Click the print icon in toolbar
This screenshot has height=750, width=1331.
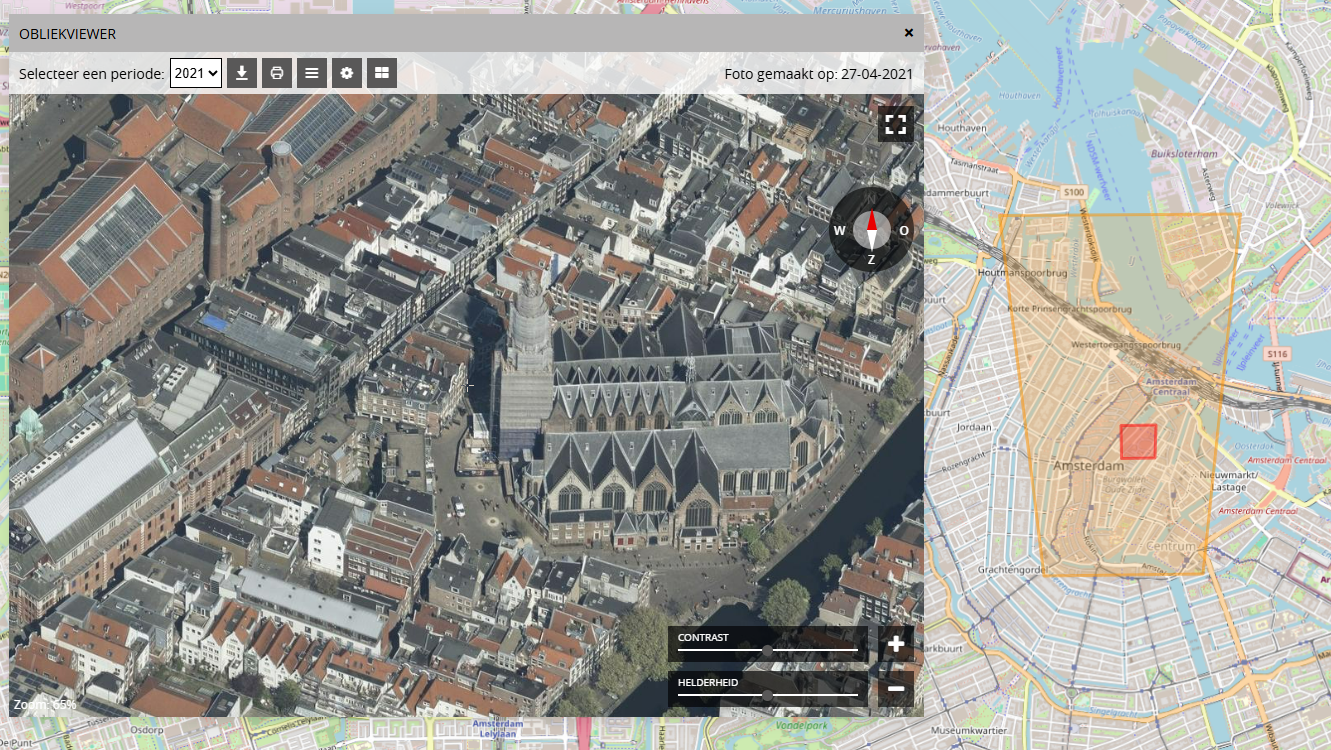[x=277, y=73]
